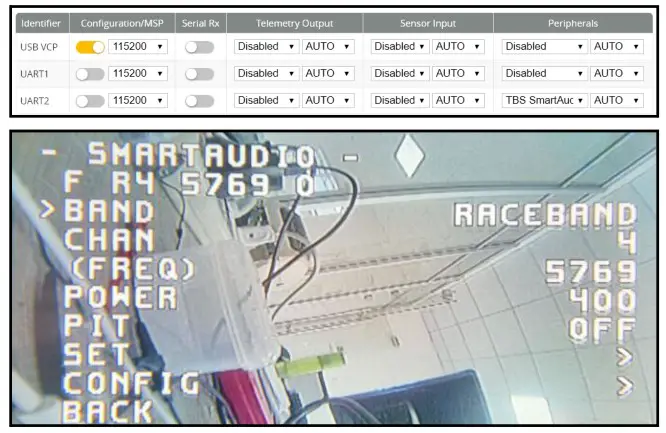The image size is (666, 433).
Task: Open USB VCP Sensor Input Disabled dropdown
Action: point(400,46)
